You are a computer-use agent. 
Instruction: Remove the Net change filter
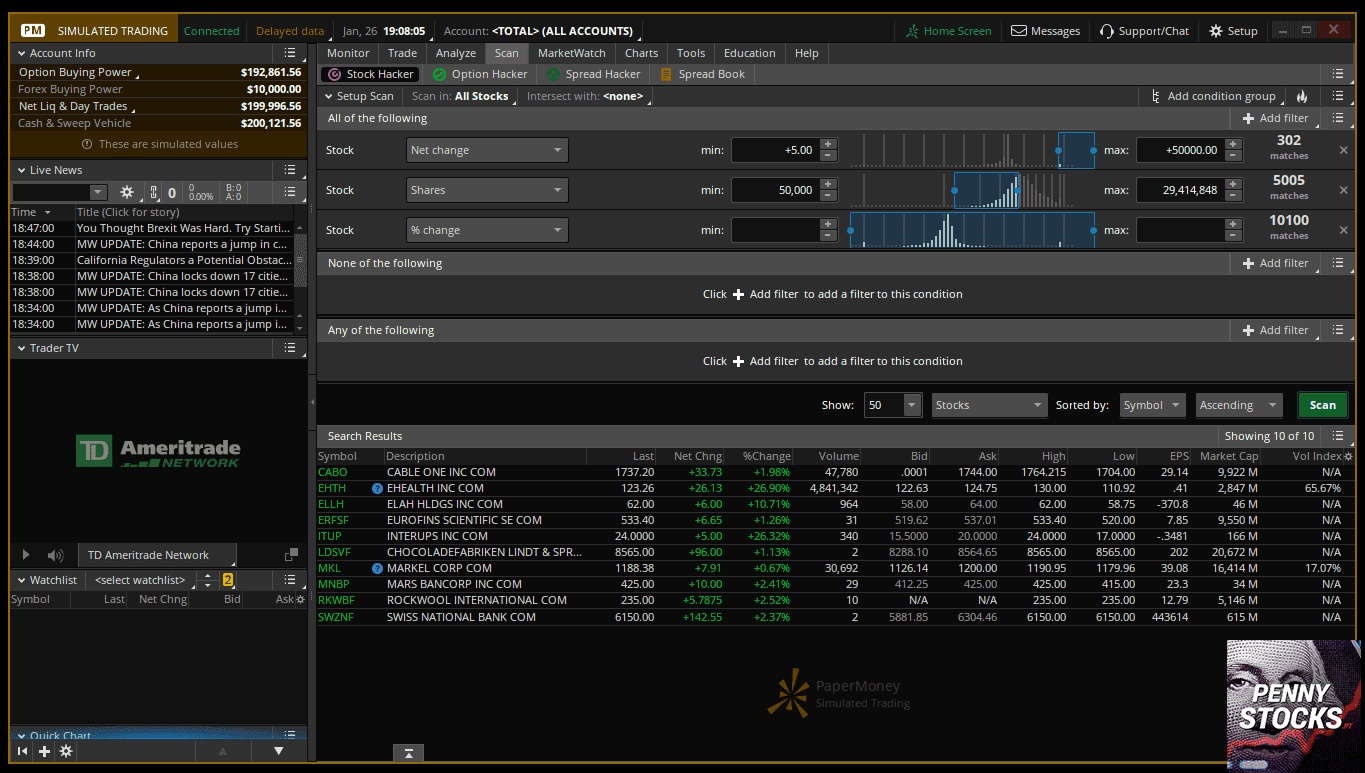pyautogui.click(x=1343, y=150)
